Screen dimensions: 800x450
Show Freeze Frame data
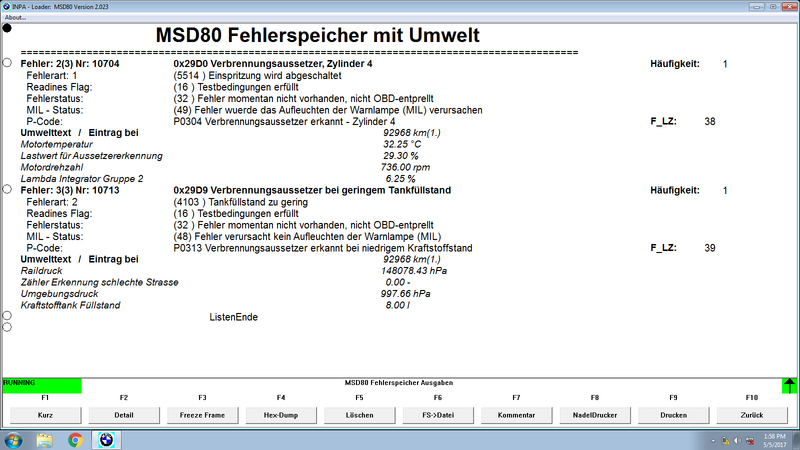click(202, 414)
